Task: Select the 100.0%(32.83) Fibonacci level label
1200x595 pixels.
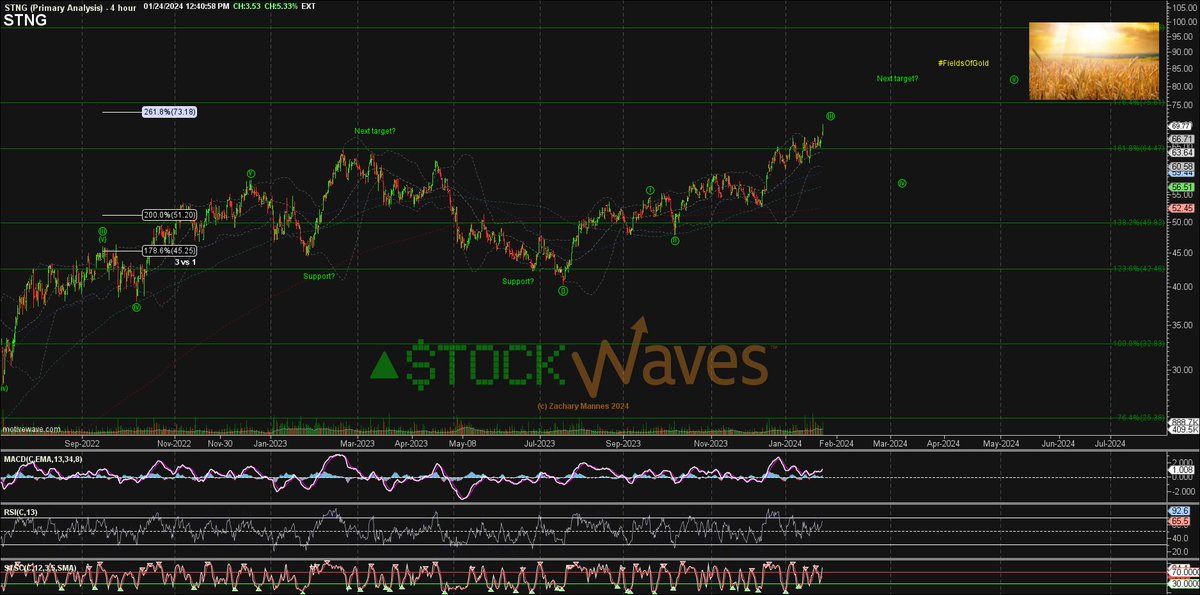Action: pos(1137,343)
